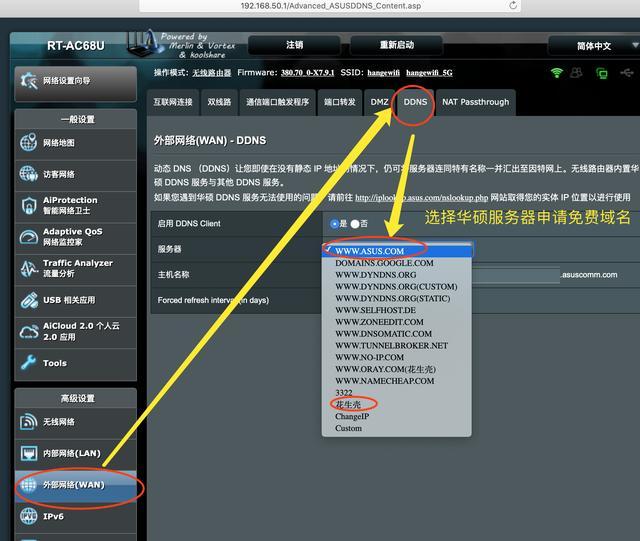Click the USB applications icon
The height and width of the screenshot is (541, 640).
(x=29, y=300)
